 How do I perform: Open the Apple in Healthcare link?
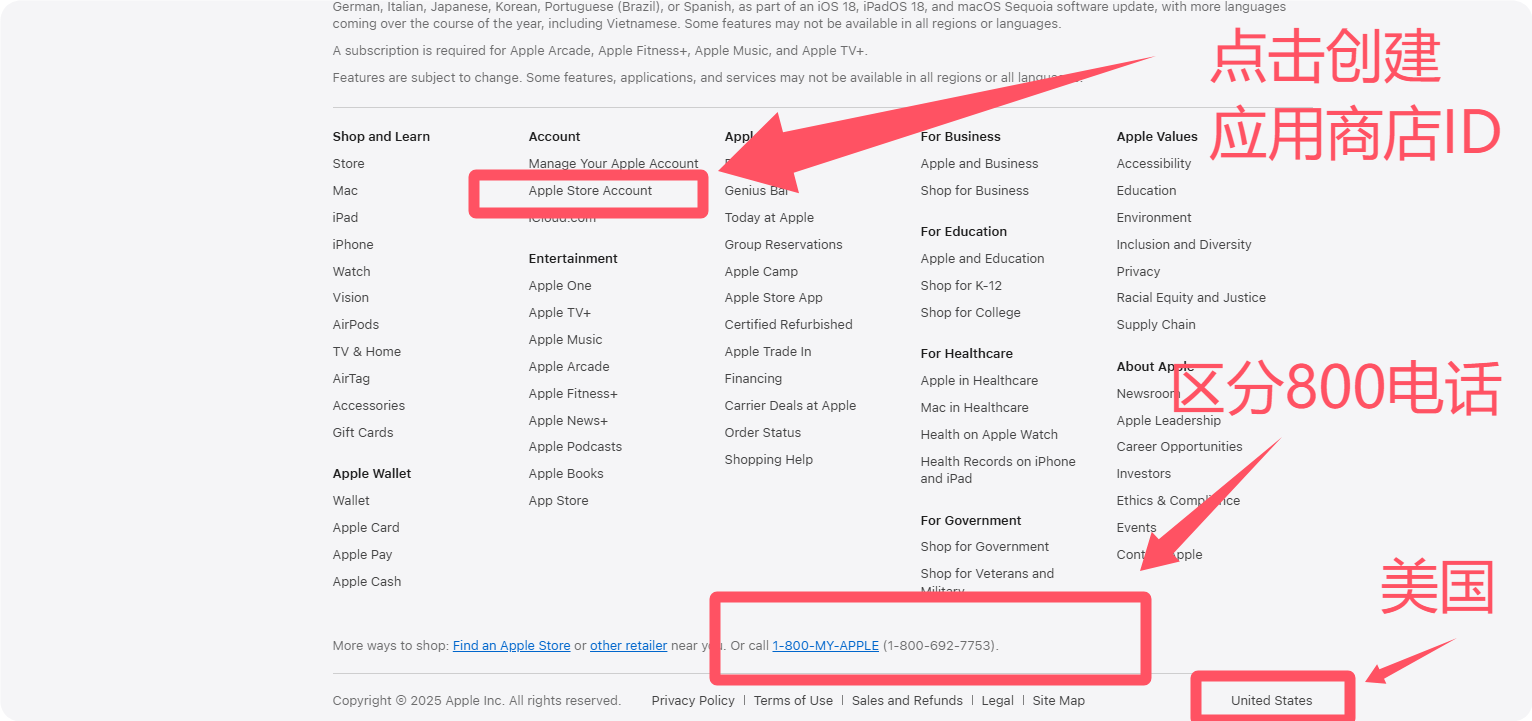click(979, 381)
